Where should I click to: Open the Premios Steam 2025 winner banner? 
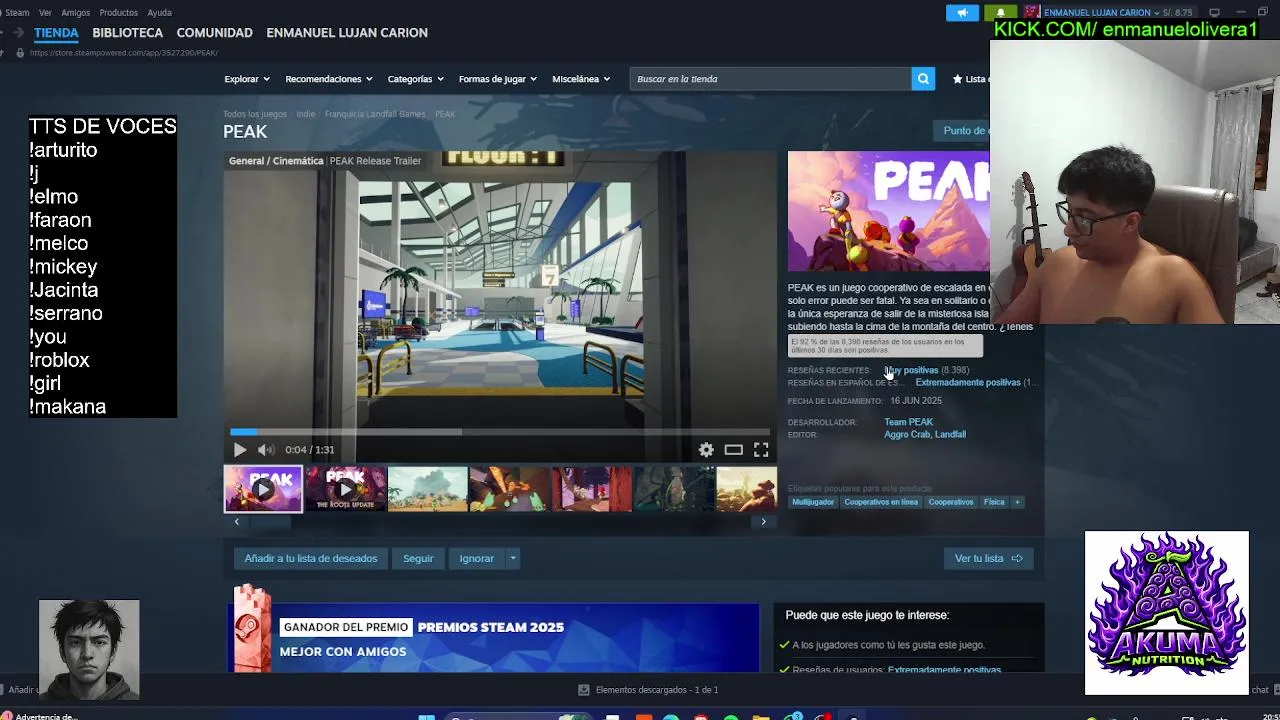tap(495, 638)
